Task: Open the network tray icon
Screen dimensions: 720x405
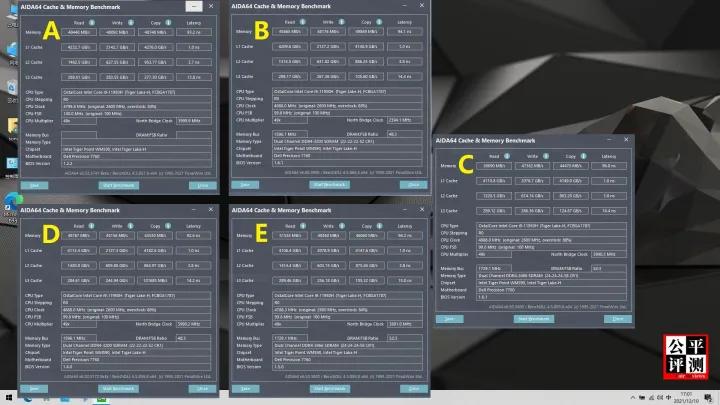Action: (x=651, y=398)
